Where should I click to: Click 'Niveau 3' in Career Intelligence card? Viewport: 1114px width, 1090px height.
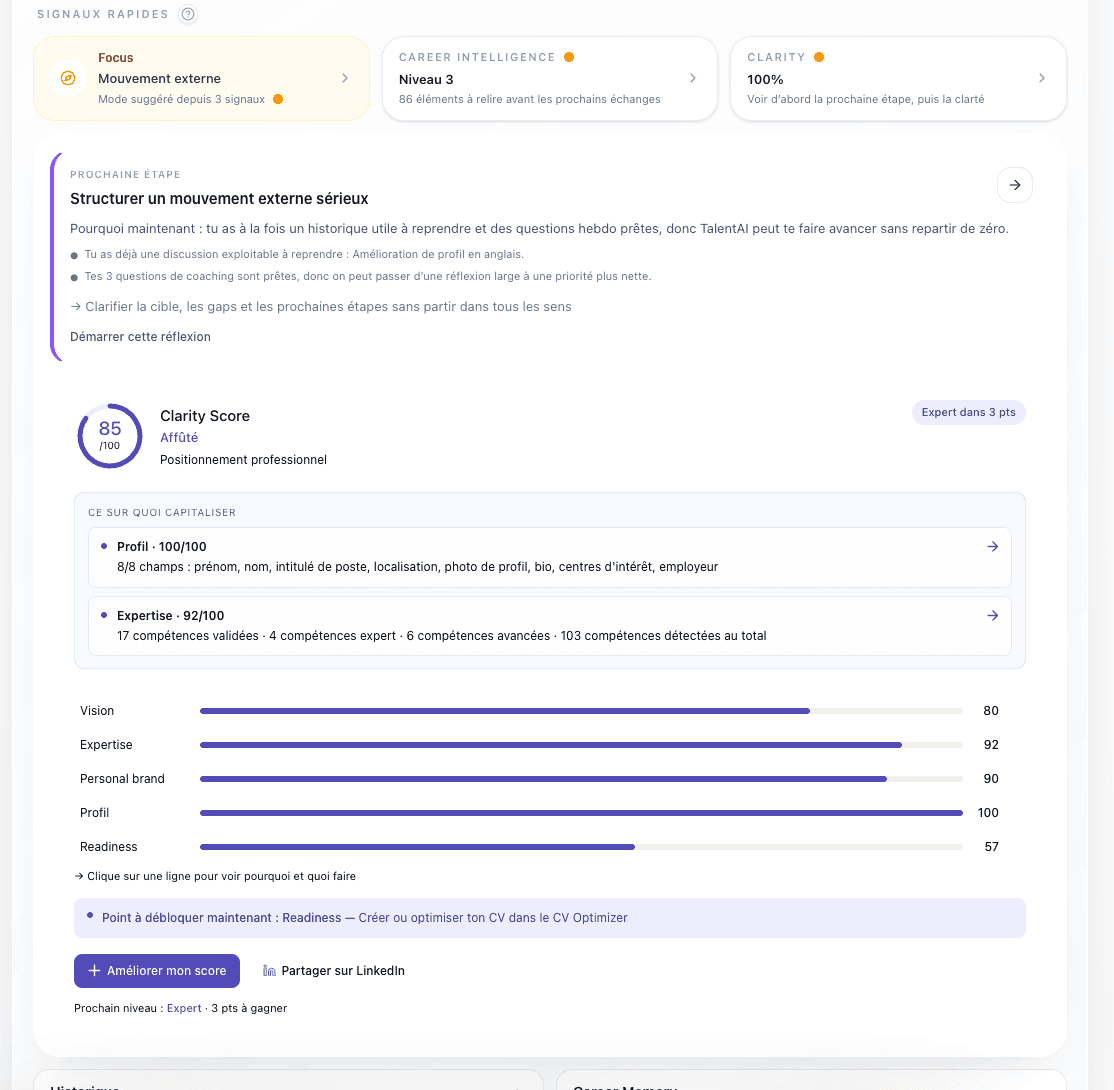[426, 80]
